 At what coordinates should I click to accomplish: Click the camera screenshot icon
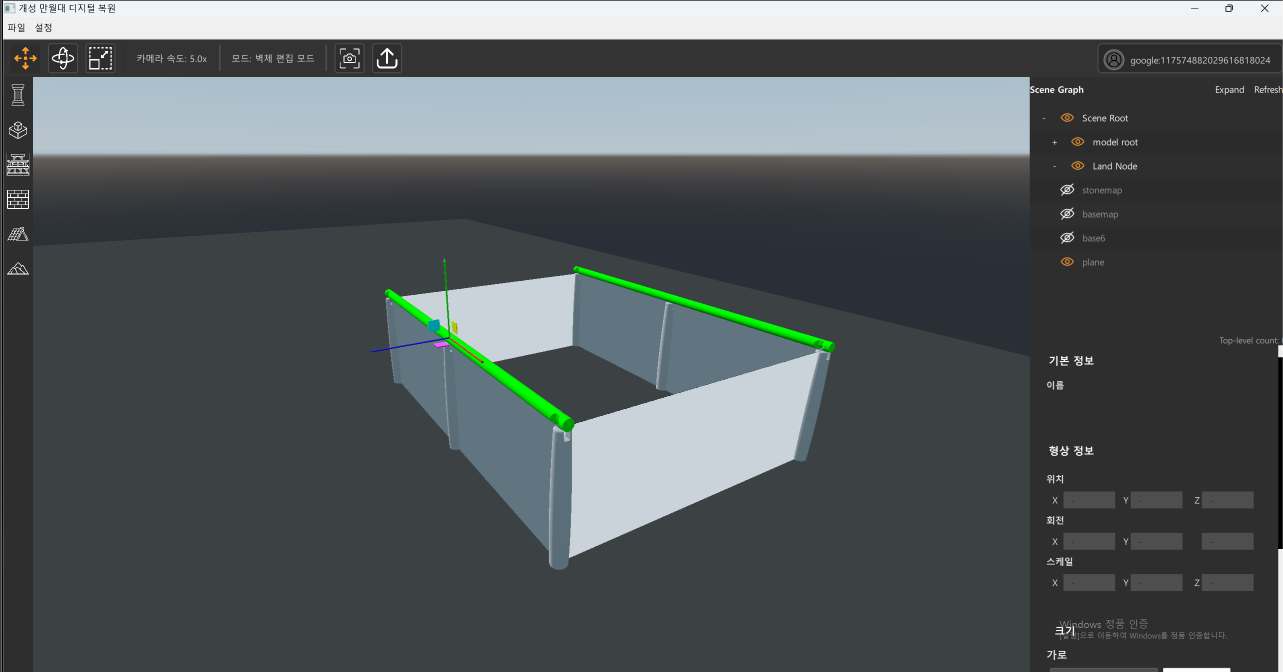pos(349,59)
